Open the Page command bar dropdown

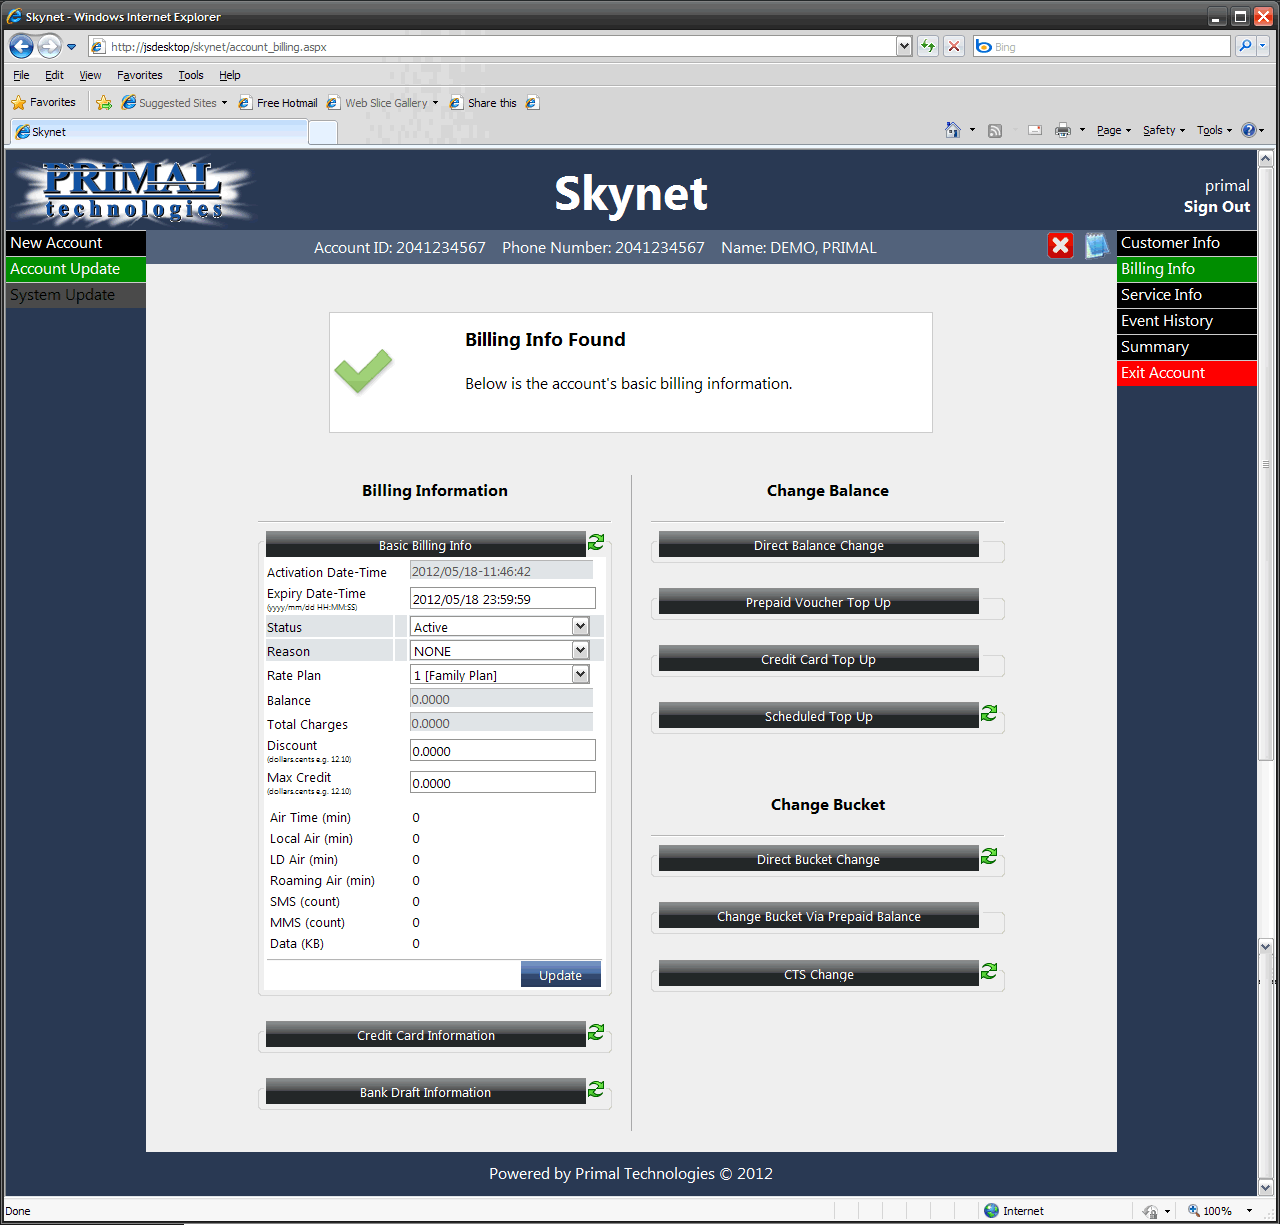1114,130
